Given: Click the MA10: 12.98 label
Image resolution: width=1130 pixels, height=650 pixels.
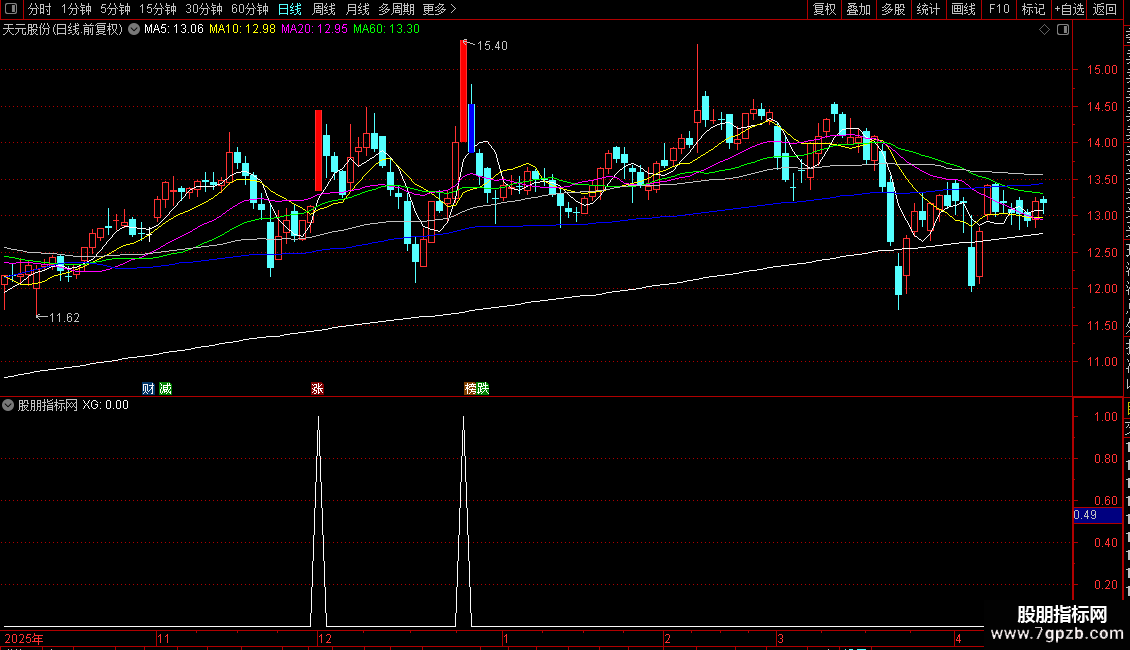Looking at the screenshot, I should 242,29.
